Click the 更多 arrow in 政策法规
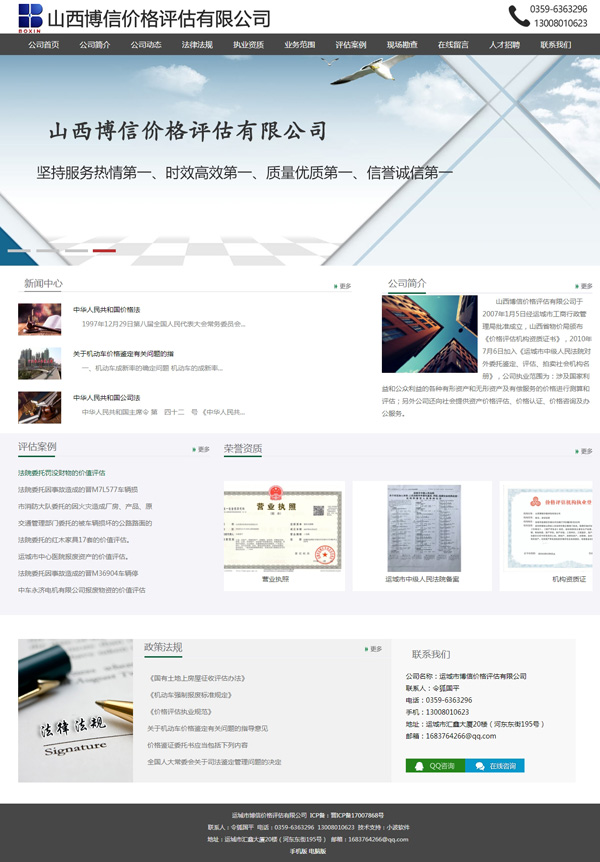The height and width of the screenshot is (862, 600). 373,649
